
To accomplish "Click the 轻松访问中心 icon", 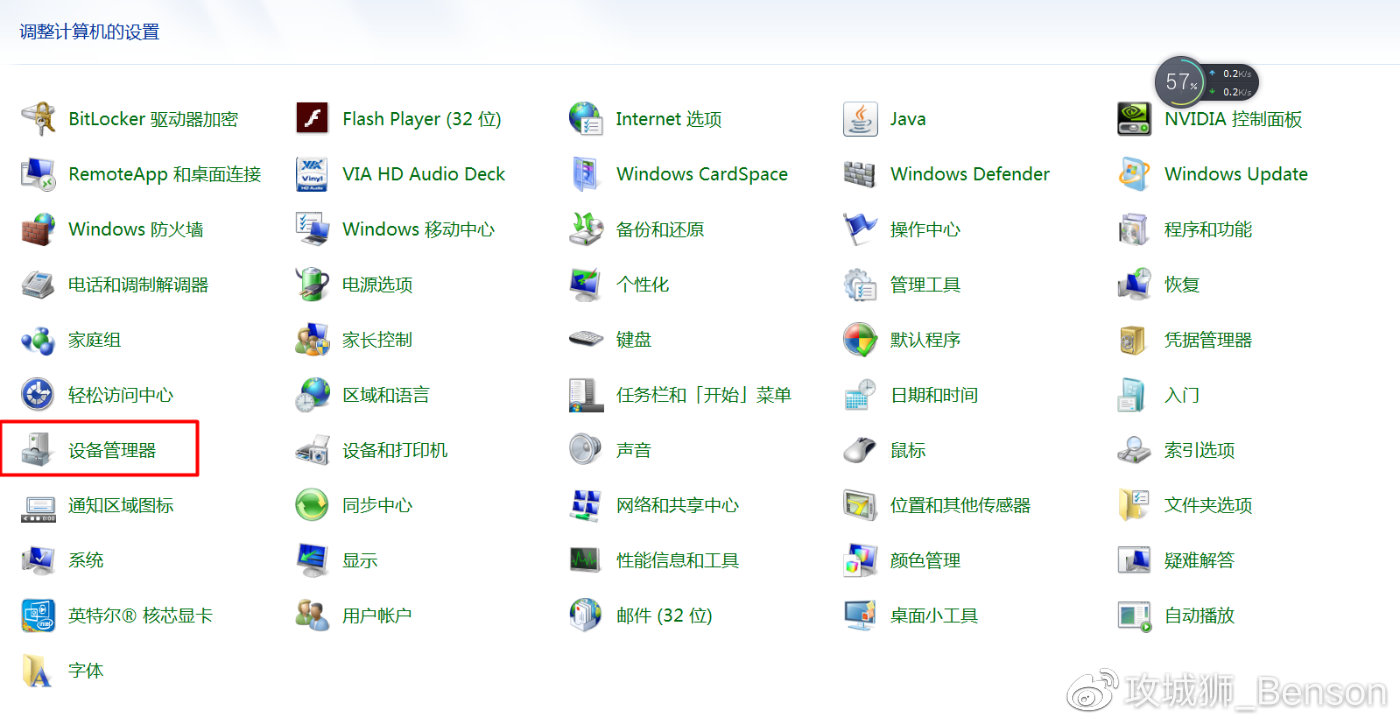I will point(38,395).
